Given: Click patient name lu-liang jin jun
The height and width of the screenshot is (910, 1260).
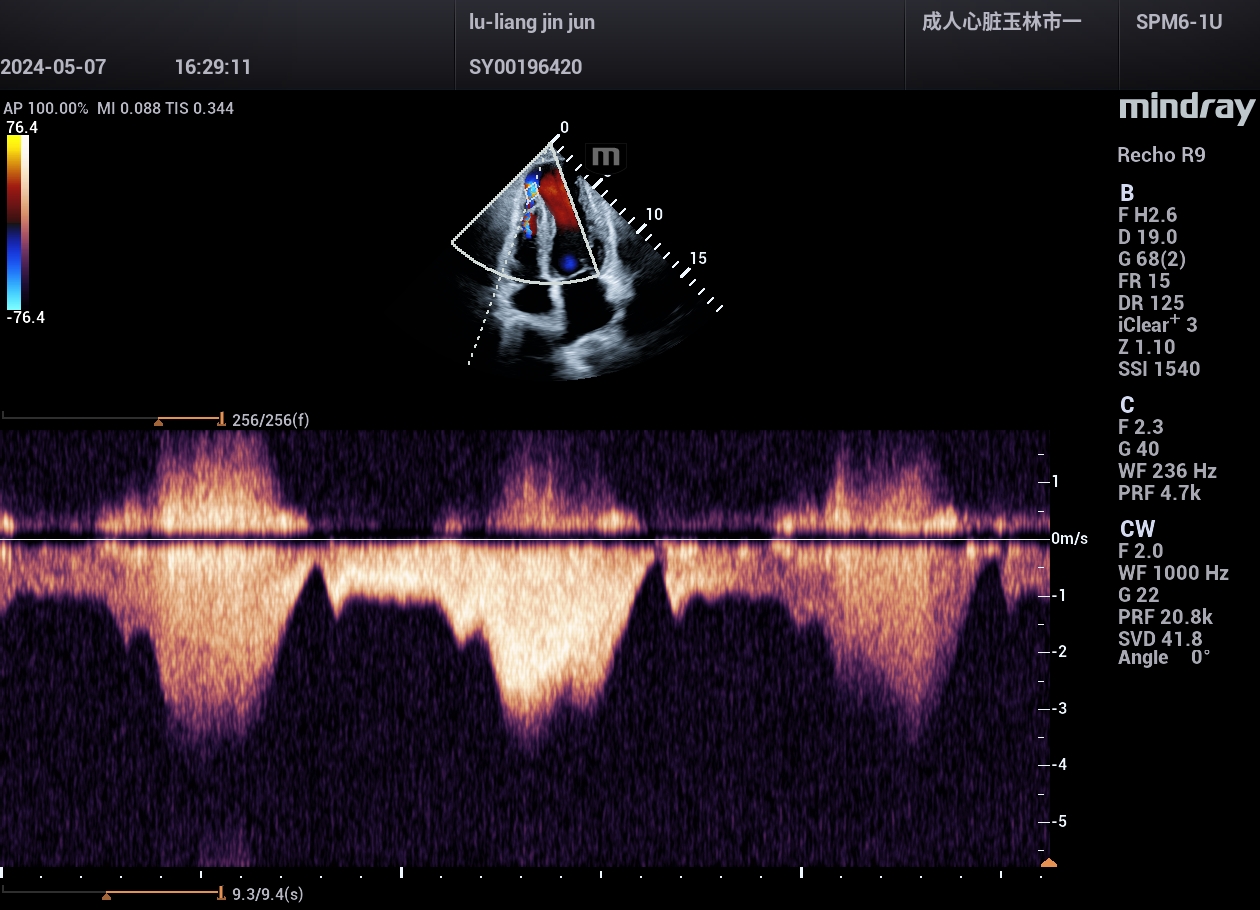Looking at the screenshot, I should point(532,22).
